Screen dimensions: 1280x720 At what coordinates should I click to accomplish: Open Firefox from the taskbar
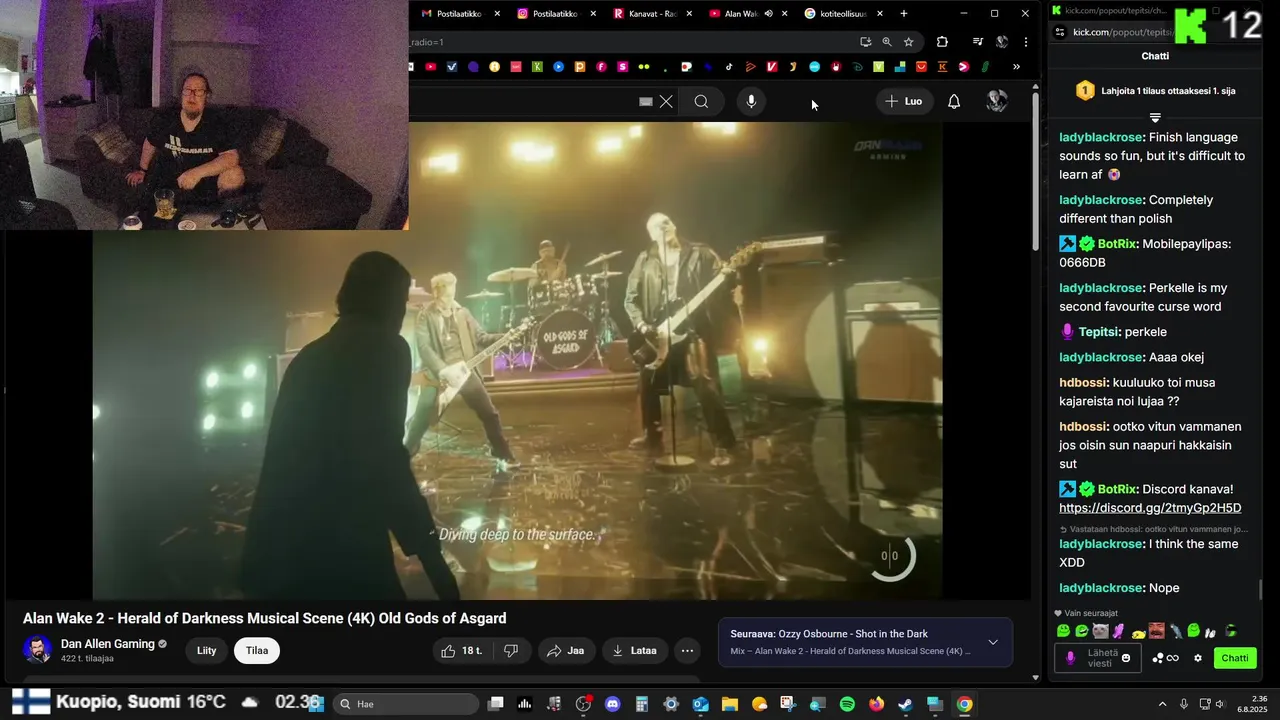(x=877, y=704)
